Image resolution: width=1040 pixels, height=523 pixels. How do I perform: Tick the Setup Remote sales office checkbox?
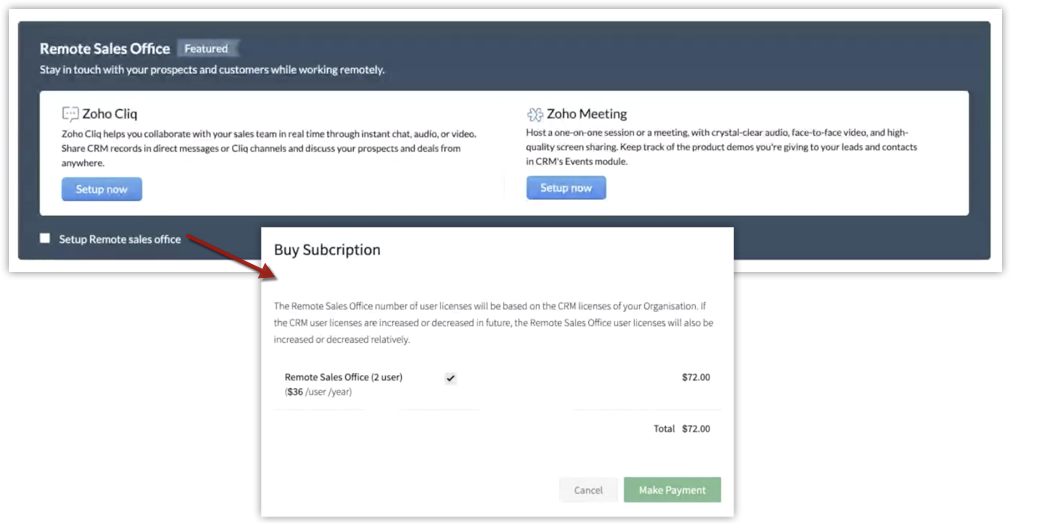pos(44,238)
